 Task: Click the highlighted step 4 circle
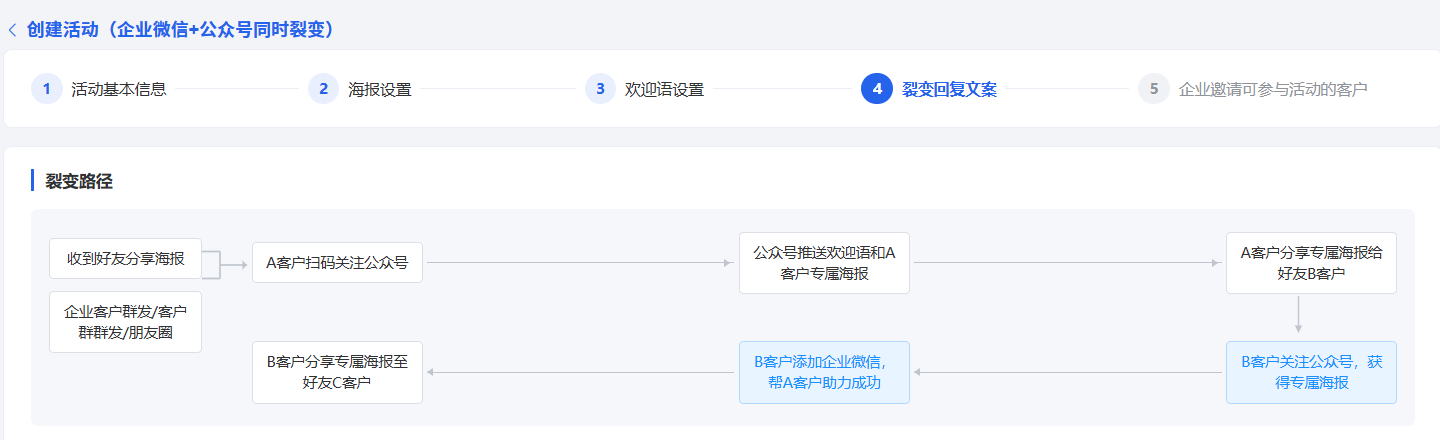877,88
